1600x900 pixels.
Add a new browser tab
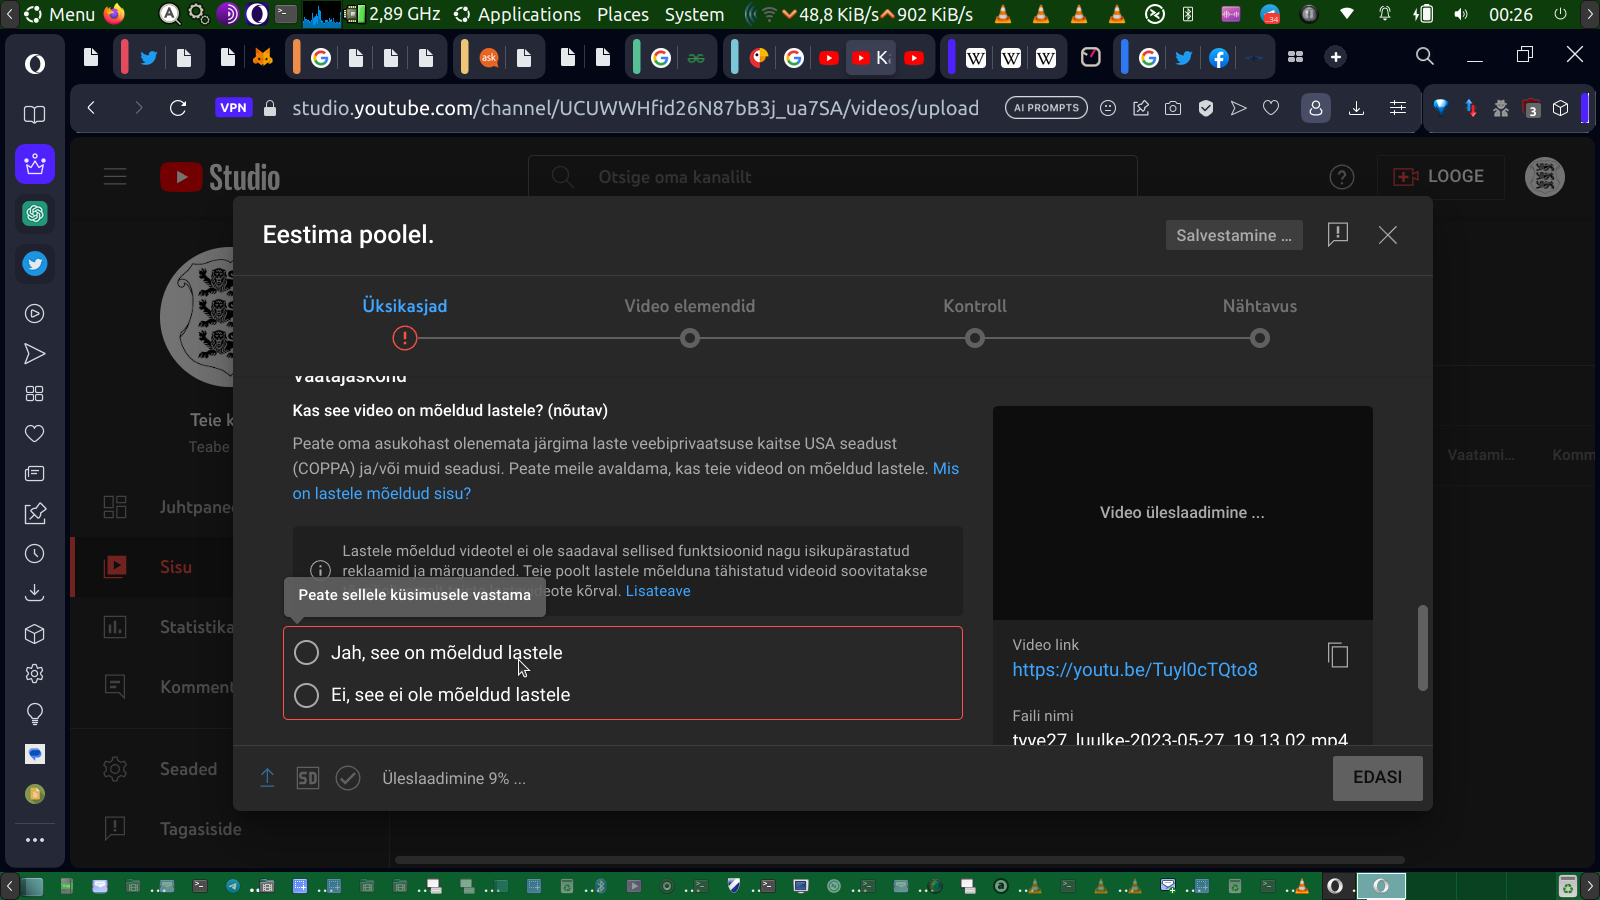click(1336, 57)
